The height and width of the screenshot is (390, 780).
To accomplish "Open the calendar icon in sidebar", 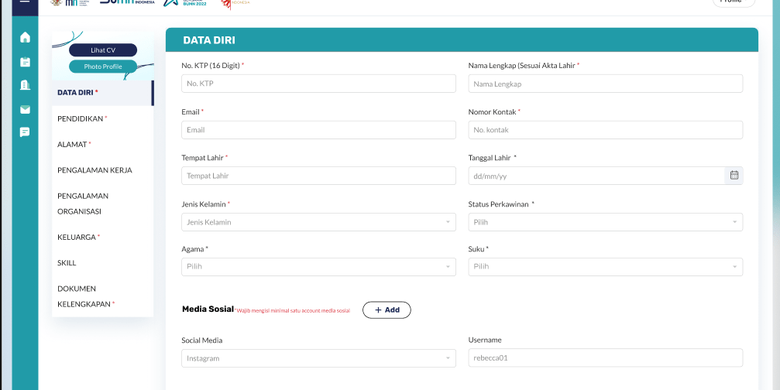I will (x=25, y=62).
